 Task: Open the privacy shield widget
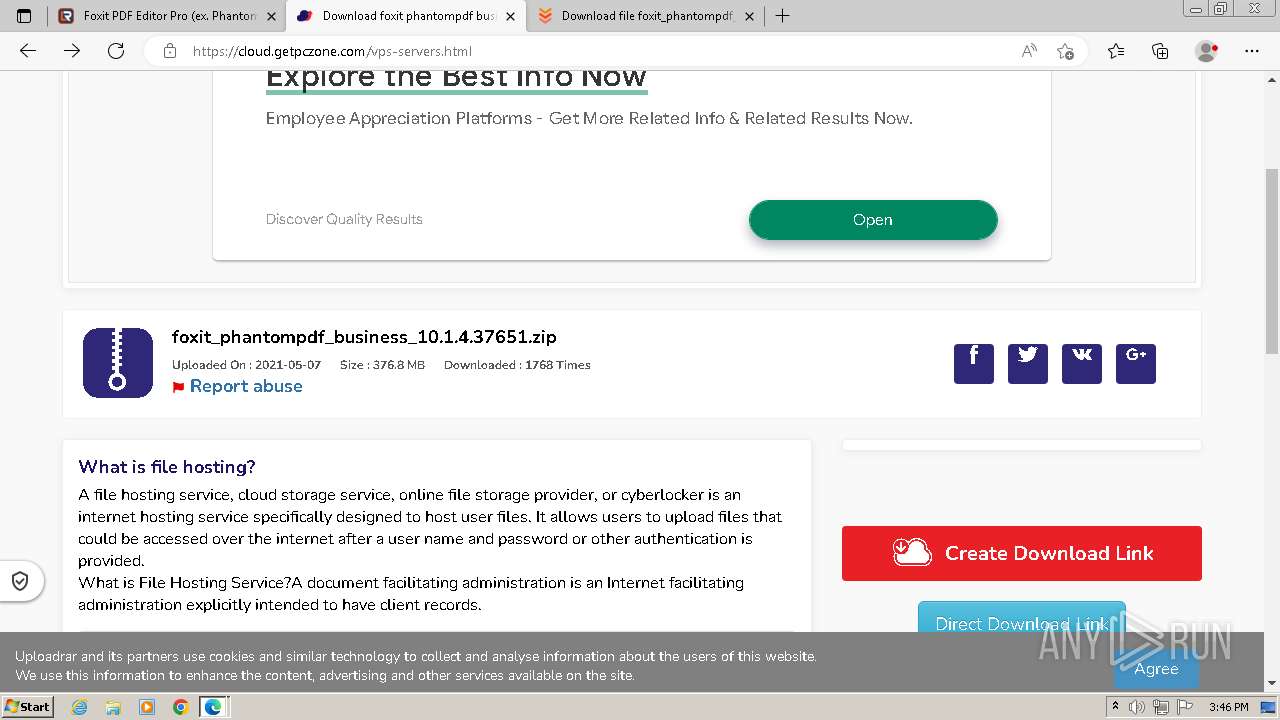click(20, 581)
